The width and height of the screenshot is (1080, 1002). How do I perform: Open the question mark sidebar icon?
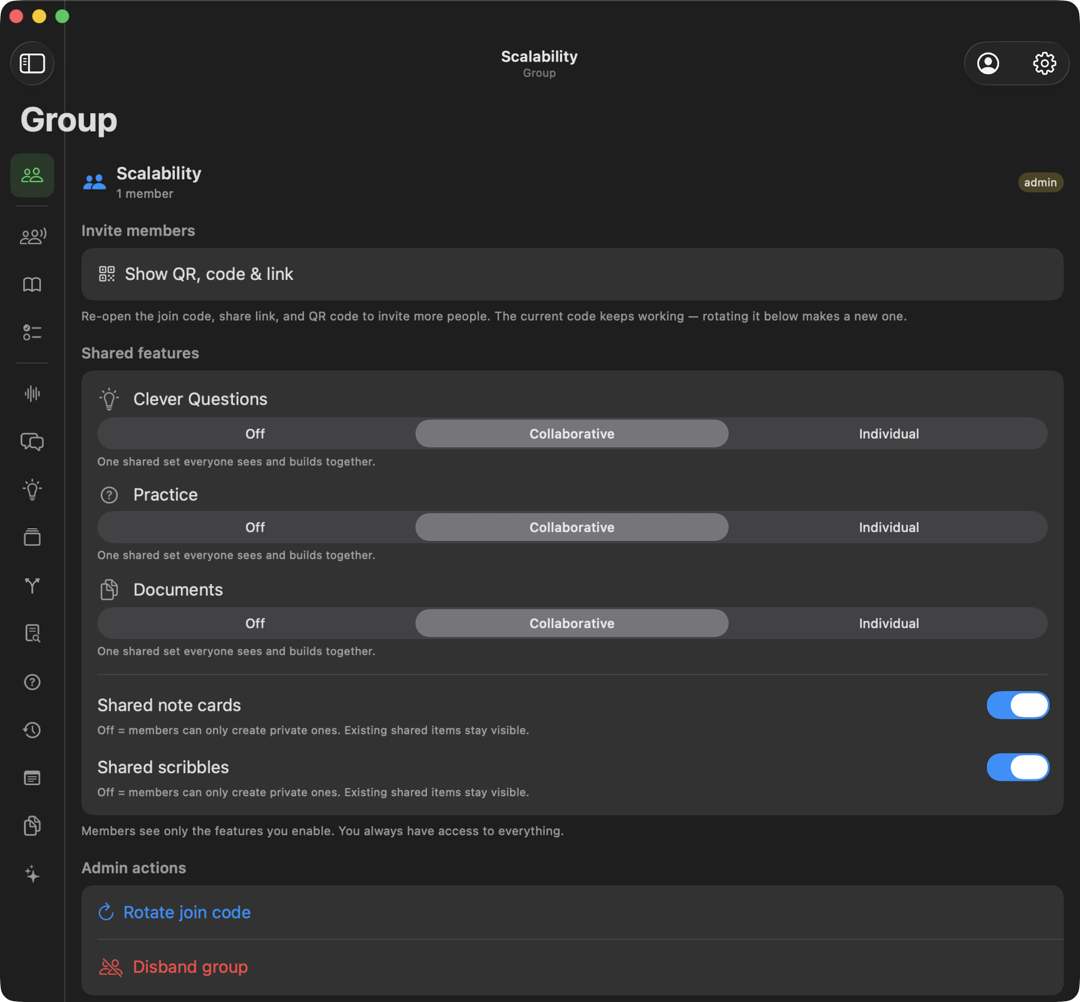(x=32, y=682)
